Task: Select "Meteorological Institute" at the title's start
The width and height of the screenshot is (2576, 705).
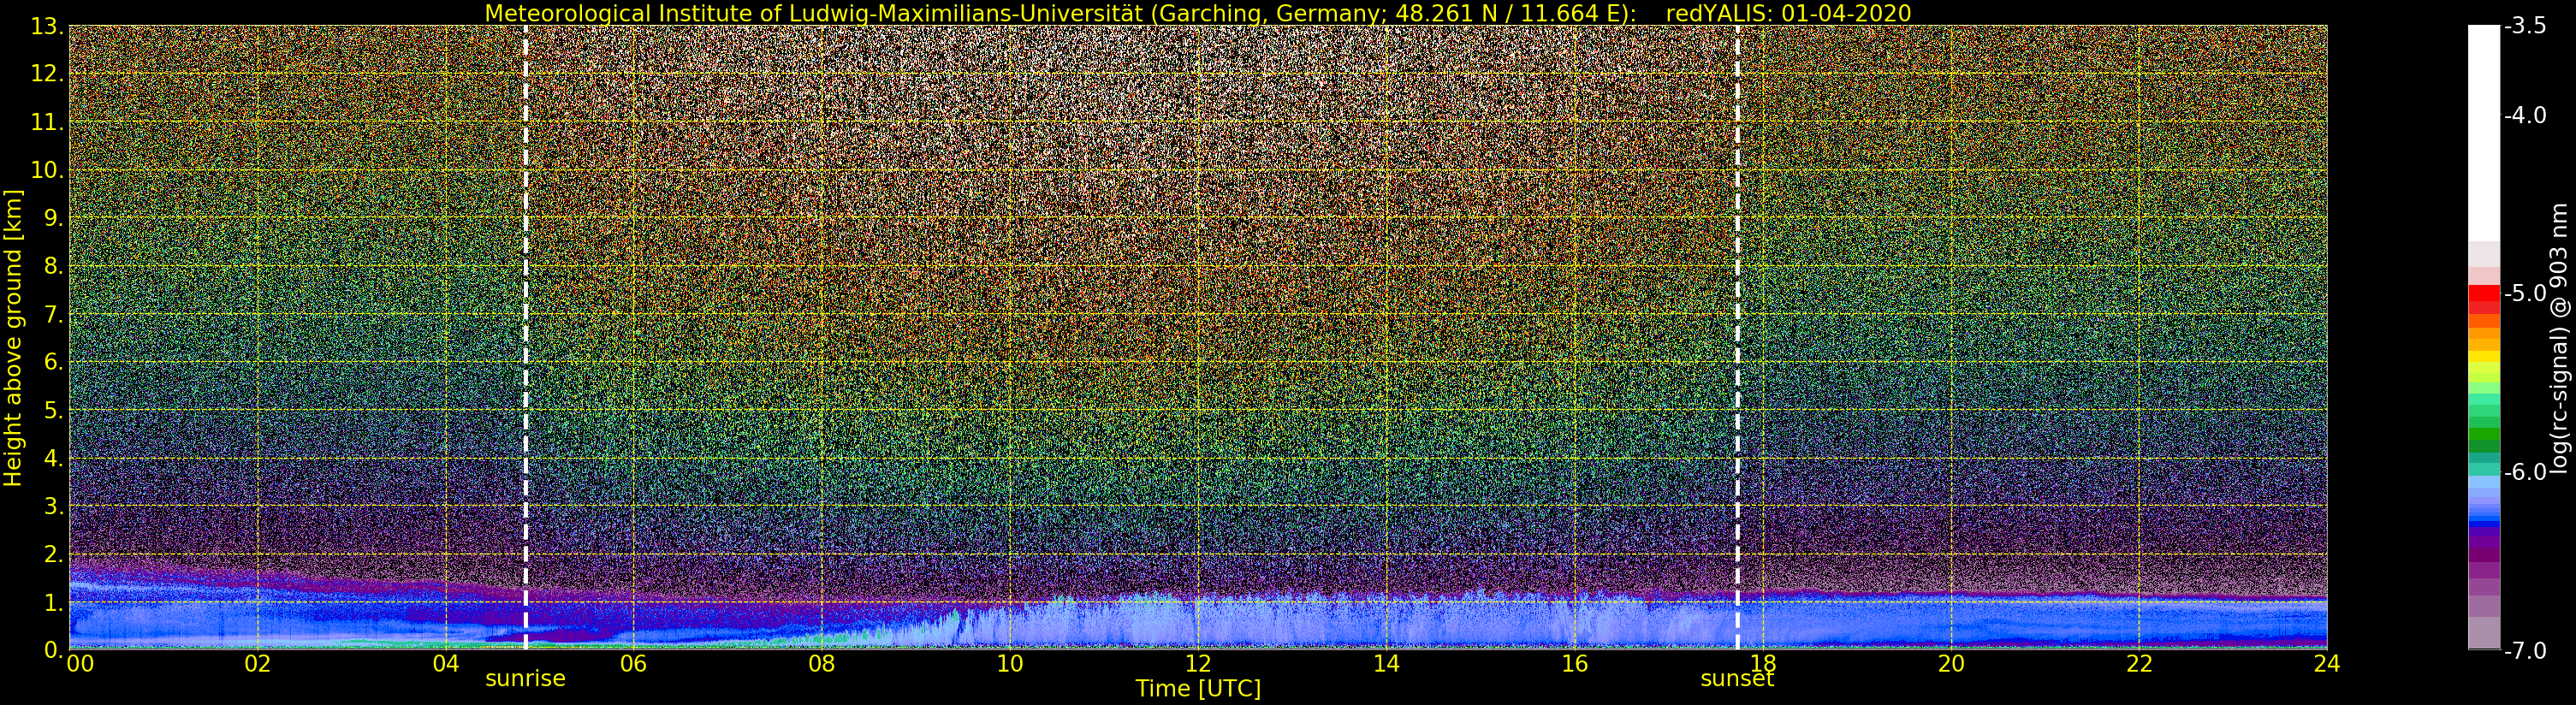Action: coord(606,13)
